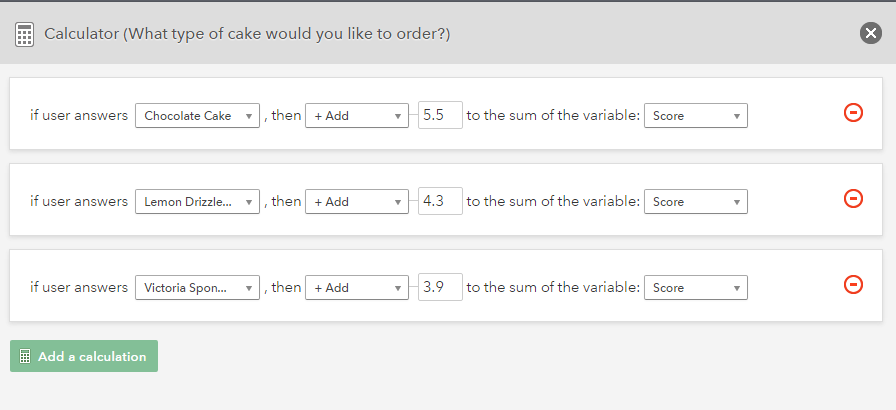Open the Score variable dropdown in first row

tap(695, 116)
